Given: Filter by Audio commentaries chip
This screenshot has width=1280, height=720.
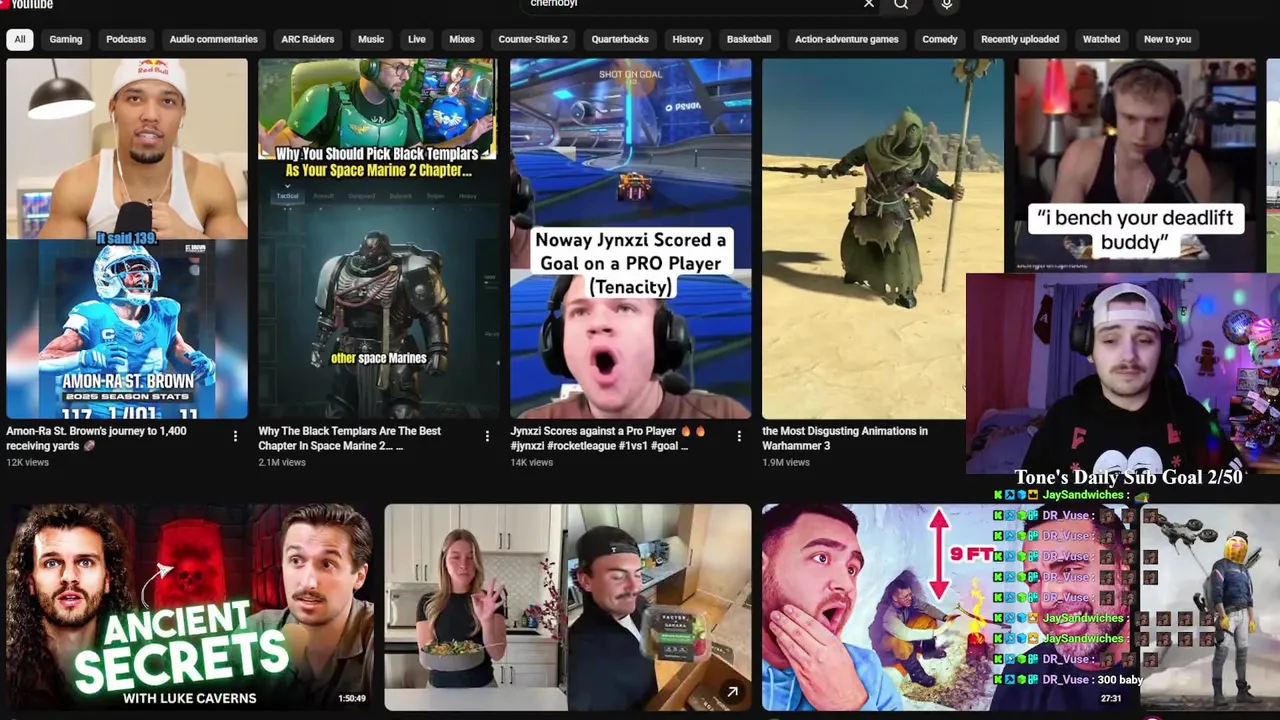Looking at the screenshot, I should click(x=213, y=39).
